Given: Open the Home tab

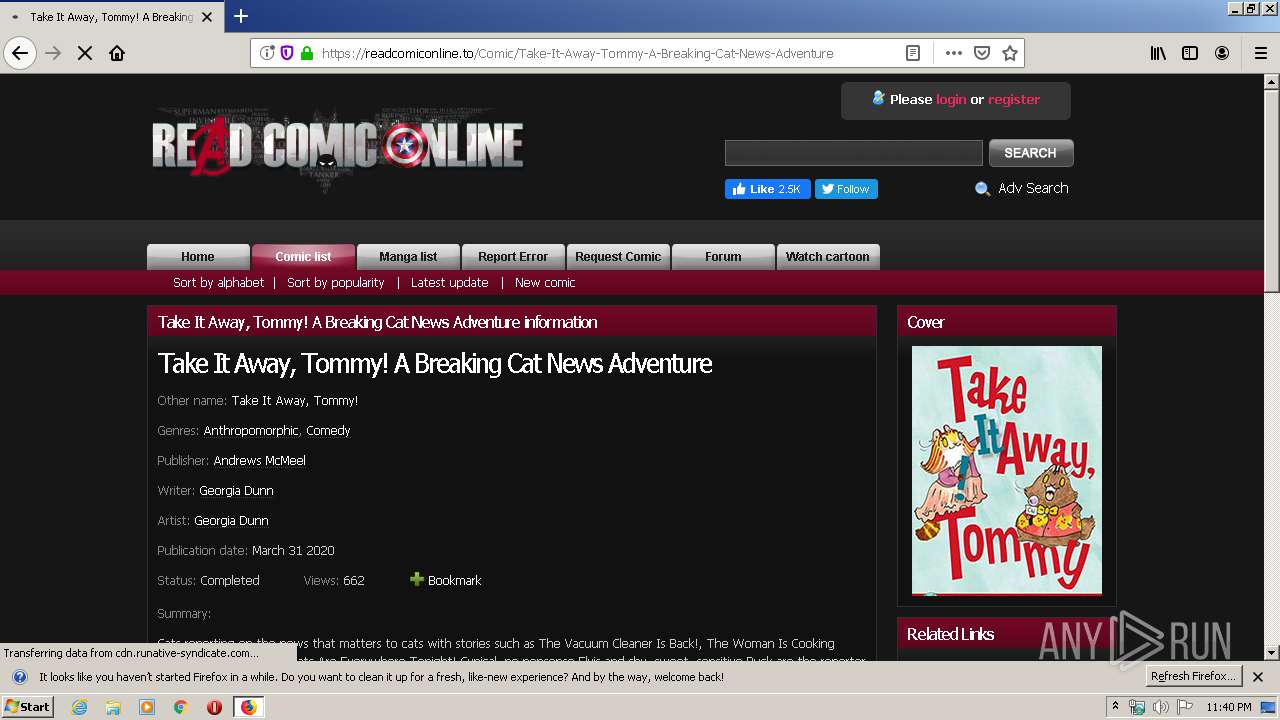Looking at the screenshot, I should [x=198, y=257].
